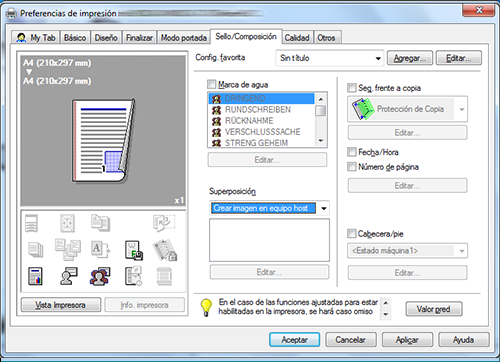Click the grayed scattered multiple documents icon
This screenshot has height=362, width=500.
[68, 249]
